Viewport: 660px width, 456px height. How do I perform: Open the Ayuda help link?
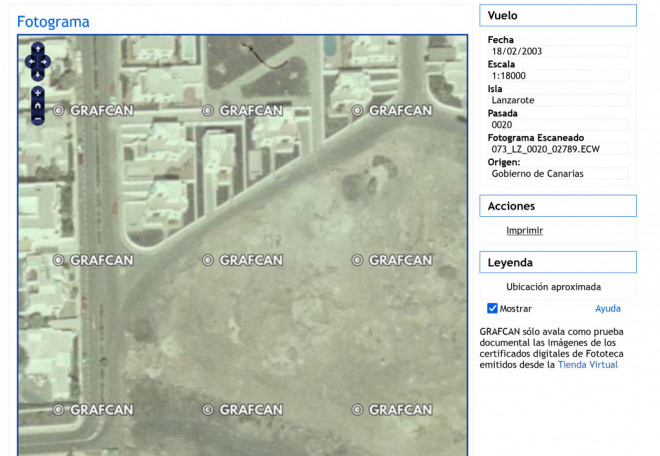pos(608,309)
